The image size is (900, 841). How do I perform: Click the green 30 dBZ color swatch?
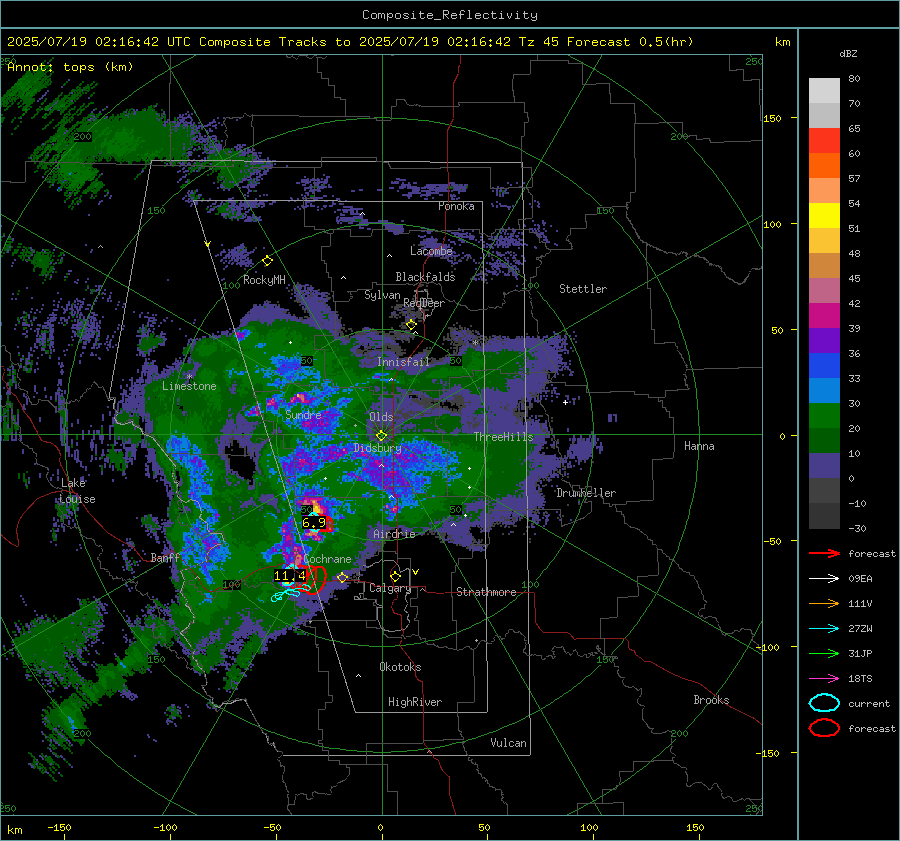pos(824,415)
